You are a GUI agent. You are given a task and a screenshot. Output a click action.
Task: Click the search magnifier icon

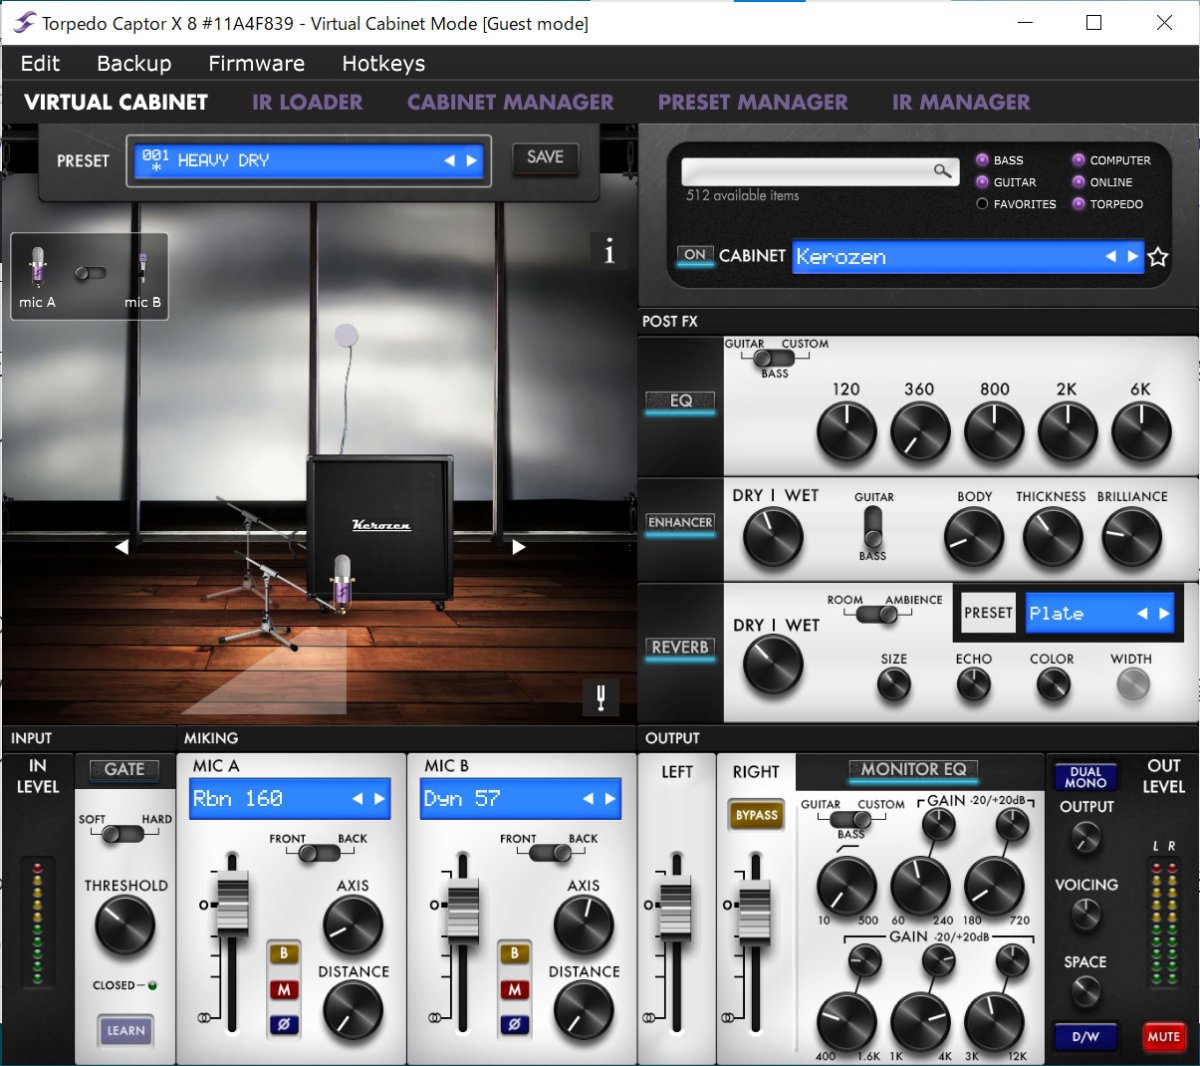[x=942, y=171]
